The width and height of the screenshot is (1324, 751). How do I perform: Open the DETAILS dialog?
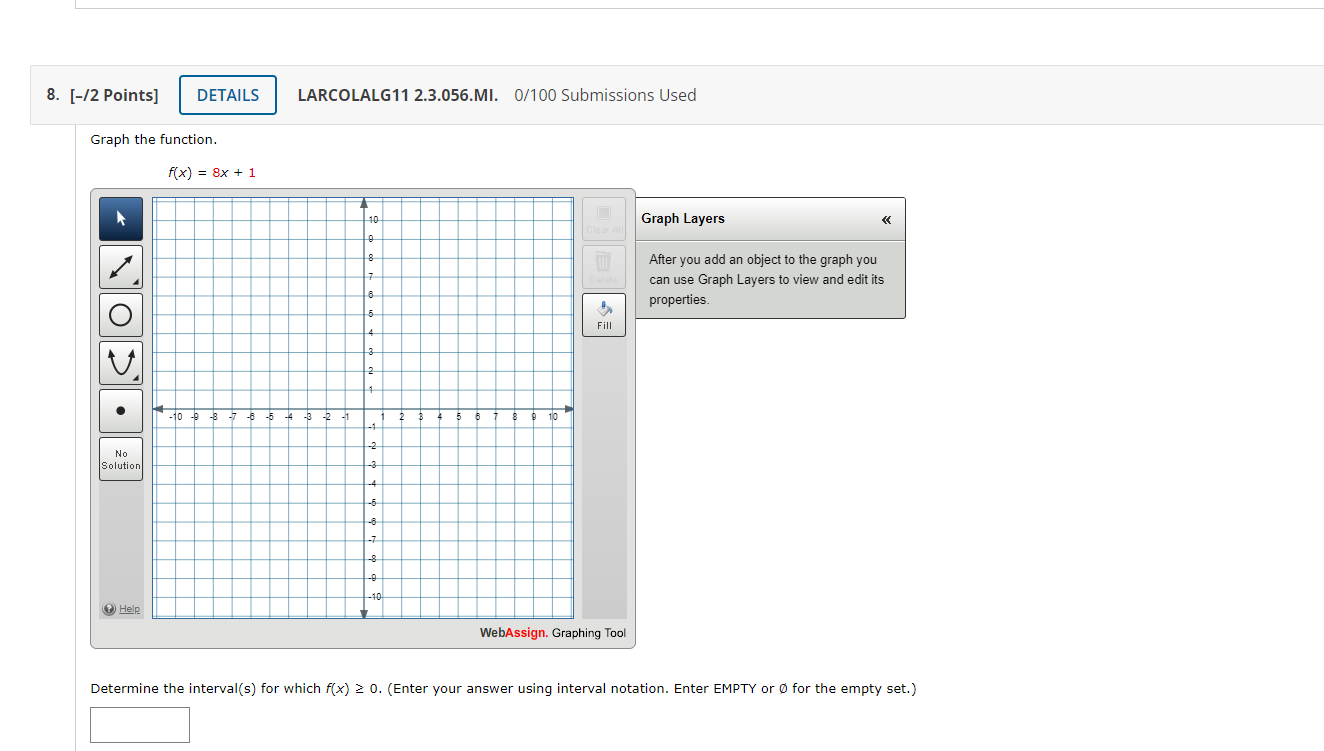pyautogui.click(x=227, y=94)
